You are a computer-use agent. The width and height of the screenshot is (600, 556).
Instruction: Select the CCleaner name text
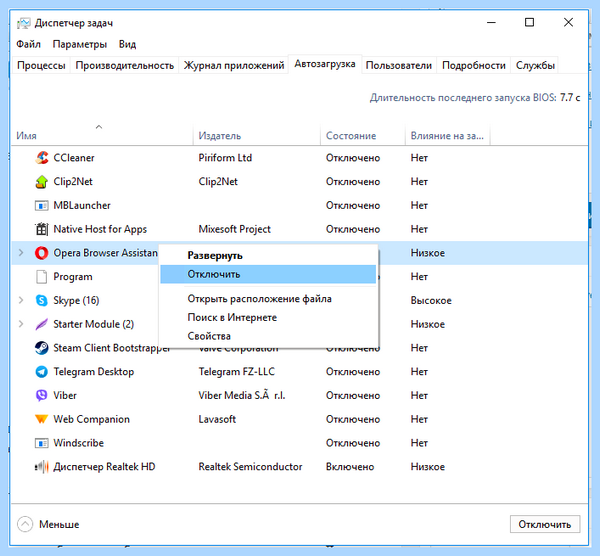74,158
